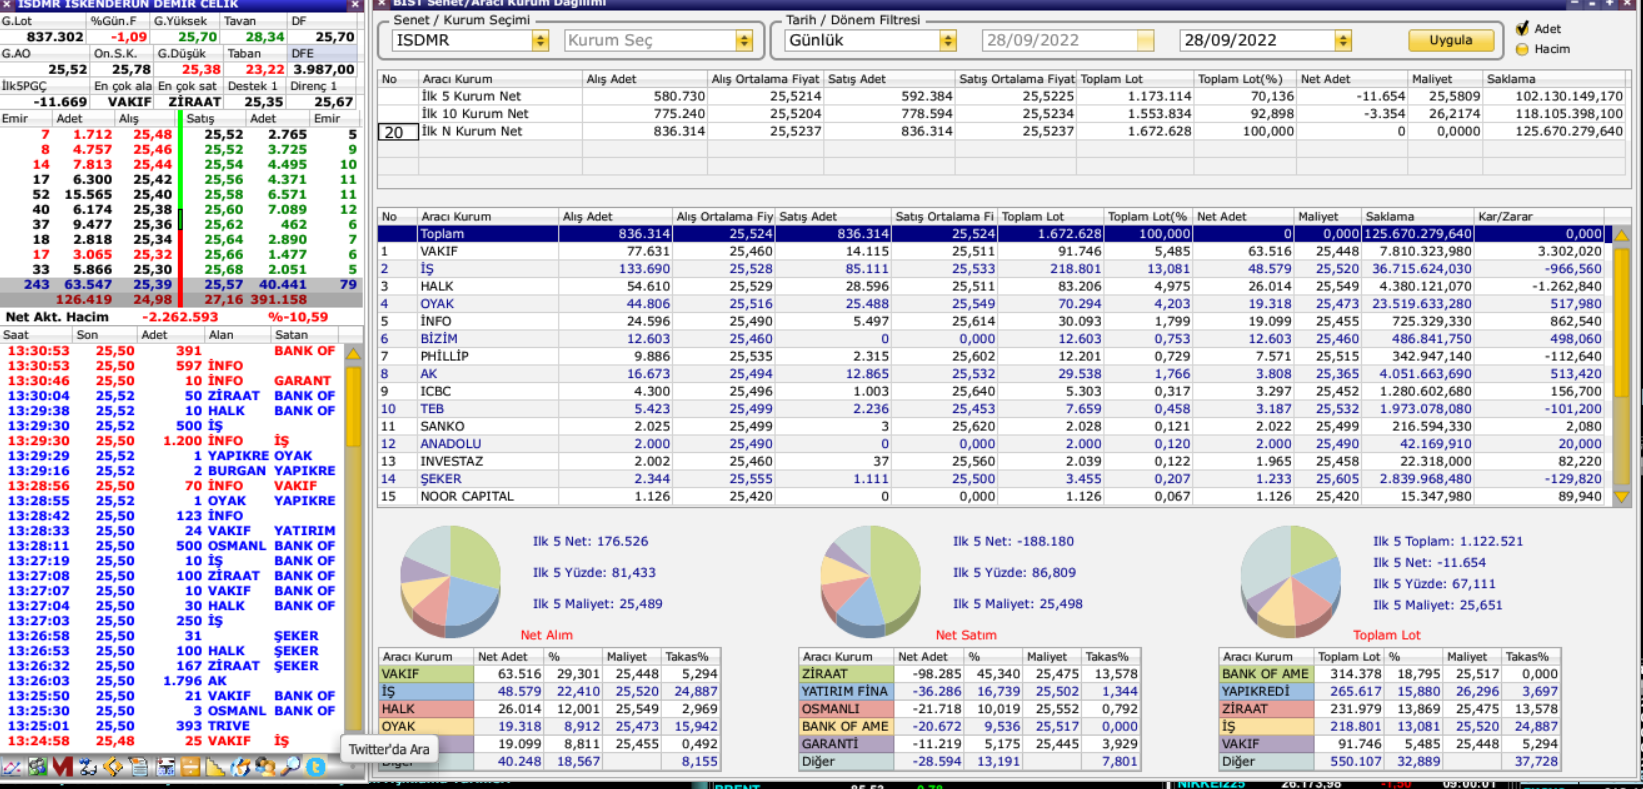Click the yellow triangle staircase icon
This screenshot has width=1643, height=789.
[215, 767]
